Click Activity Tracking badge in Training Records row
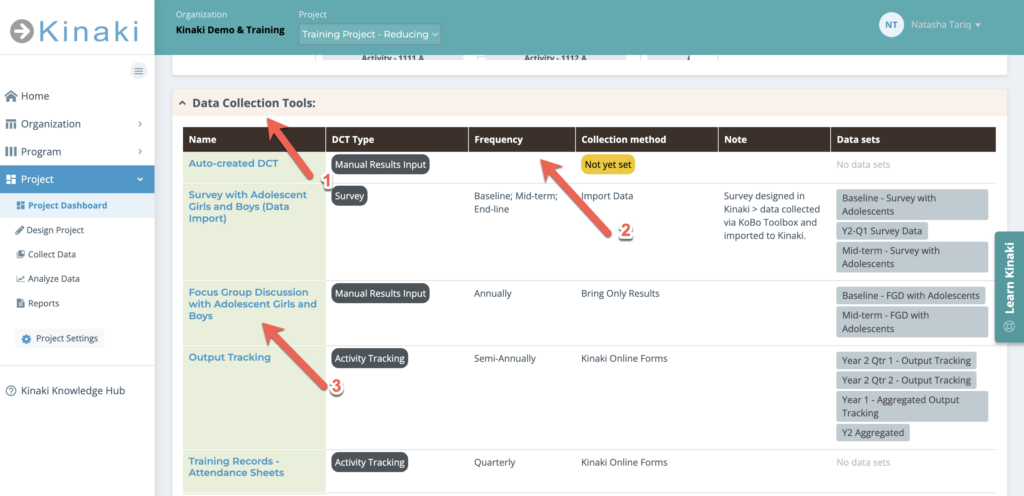The height and width of the screenshot is (496, 1024). (x=370, y=462)
